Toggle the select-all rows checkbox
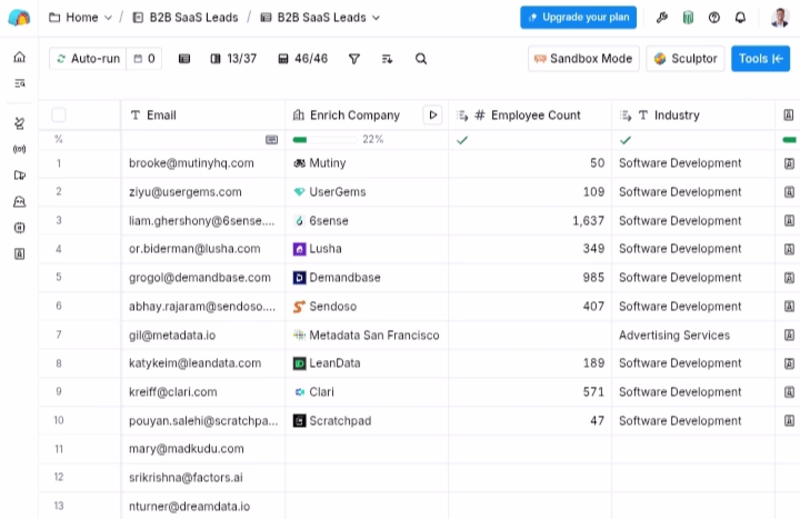Image resolution: width=800 pixels, height=519 pixels. click(59, 115)
